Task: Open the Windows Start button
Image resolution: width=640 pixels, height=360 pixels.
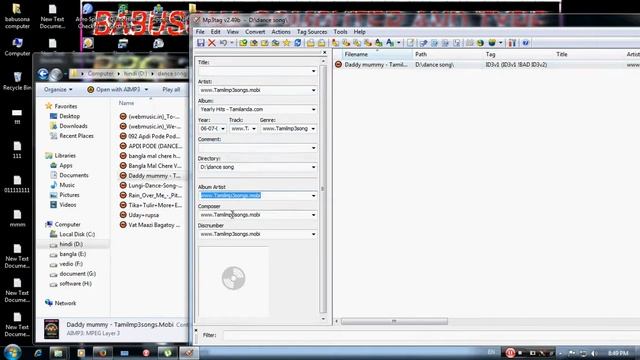Action: pos(13,352)
